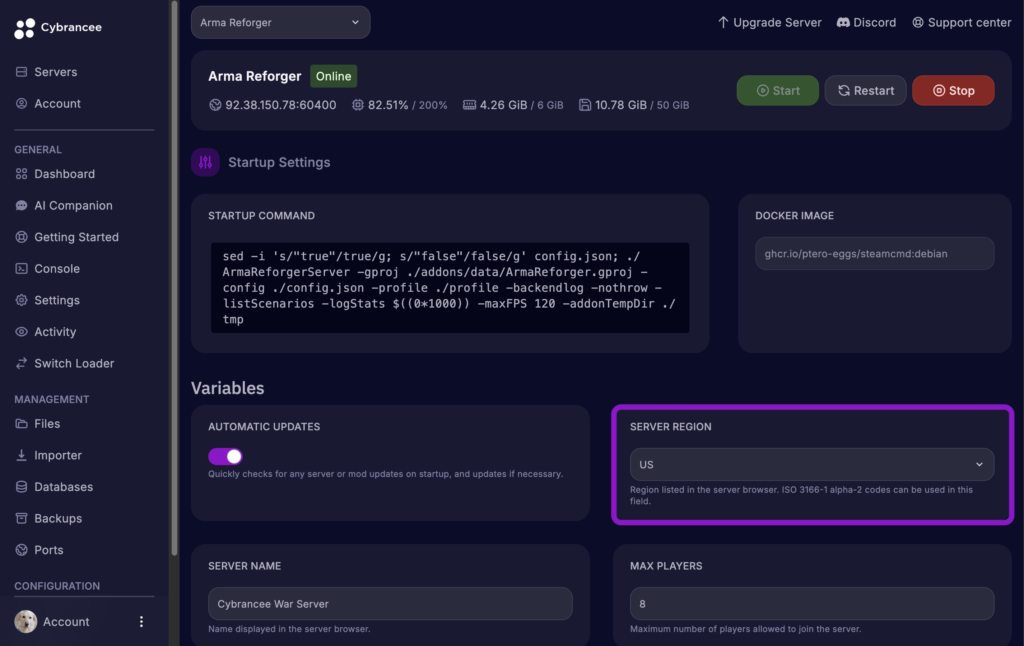1024x646 pixels.
Task: Click the 4.26 GiB memory value
Action: 503,105
